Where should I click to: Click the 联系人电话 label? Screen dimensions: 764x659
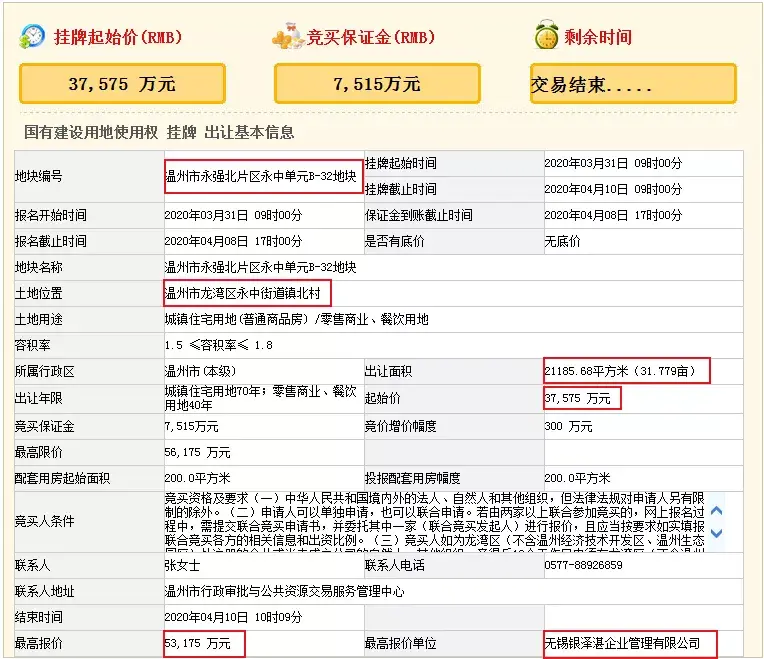coord(394,565)
